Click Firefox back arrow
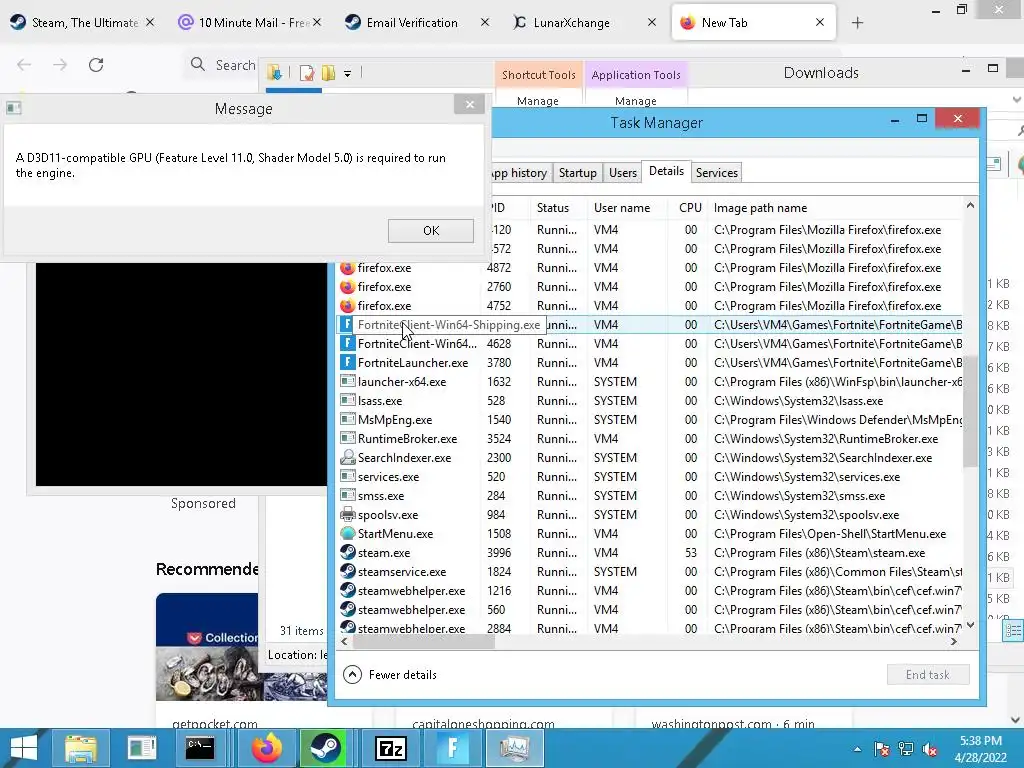The width and height of the screenshot is (1024, 768). pyautogui.click(x=24, y=65)
